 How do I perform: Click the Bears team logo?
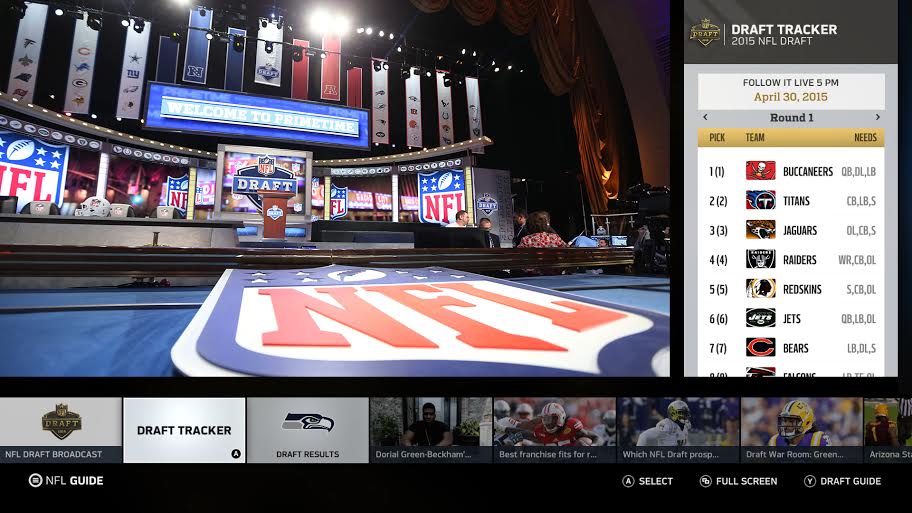coord(760,348)
